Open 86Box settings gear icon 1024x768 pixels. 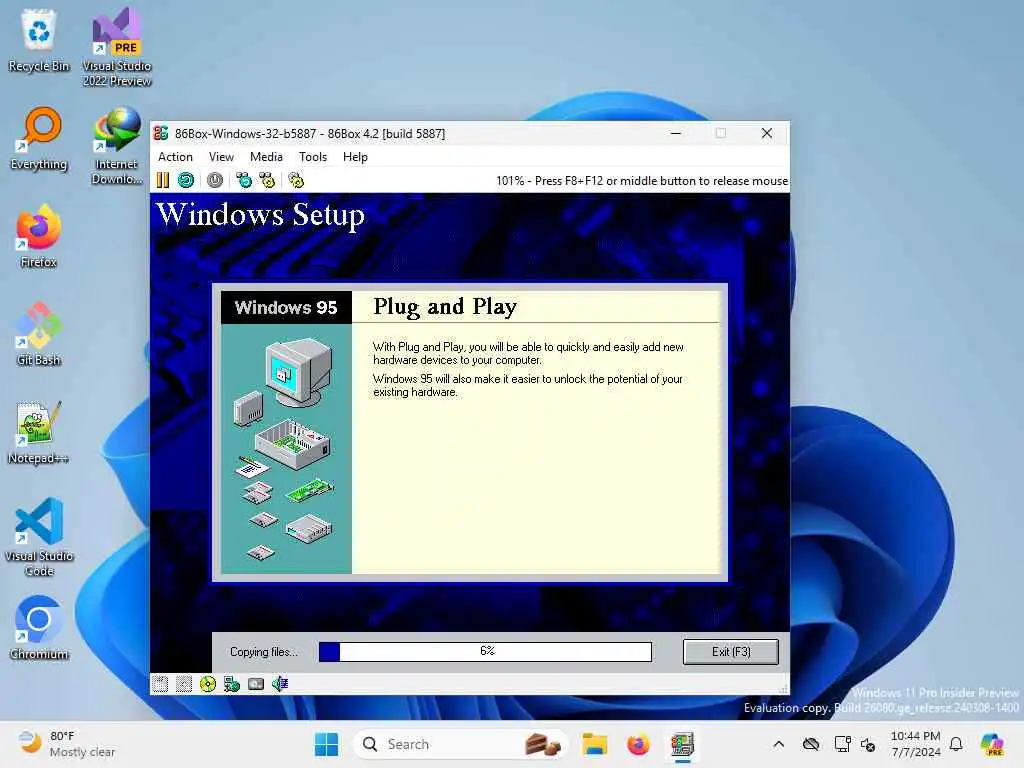(x=296, y=180)
